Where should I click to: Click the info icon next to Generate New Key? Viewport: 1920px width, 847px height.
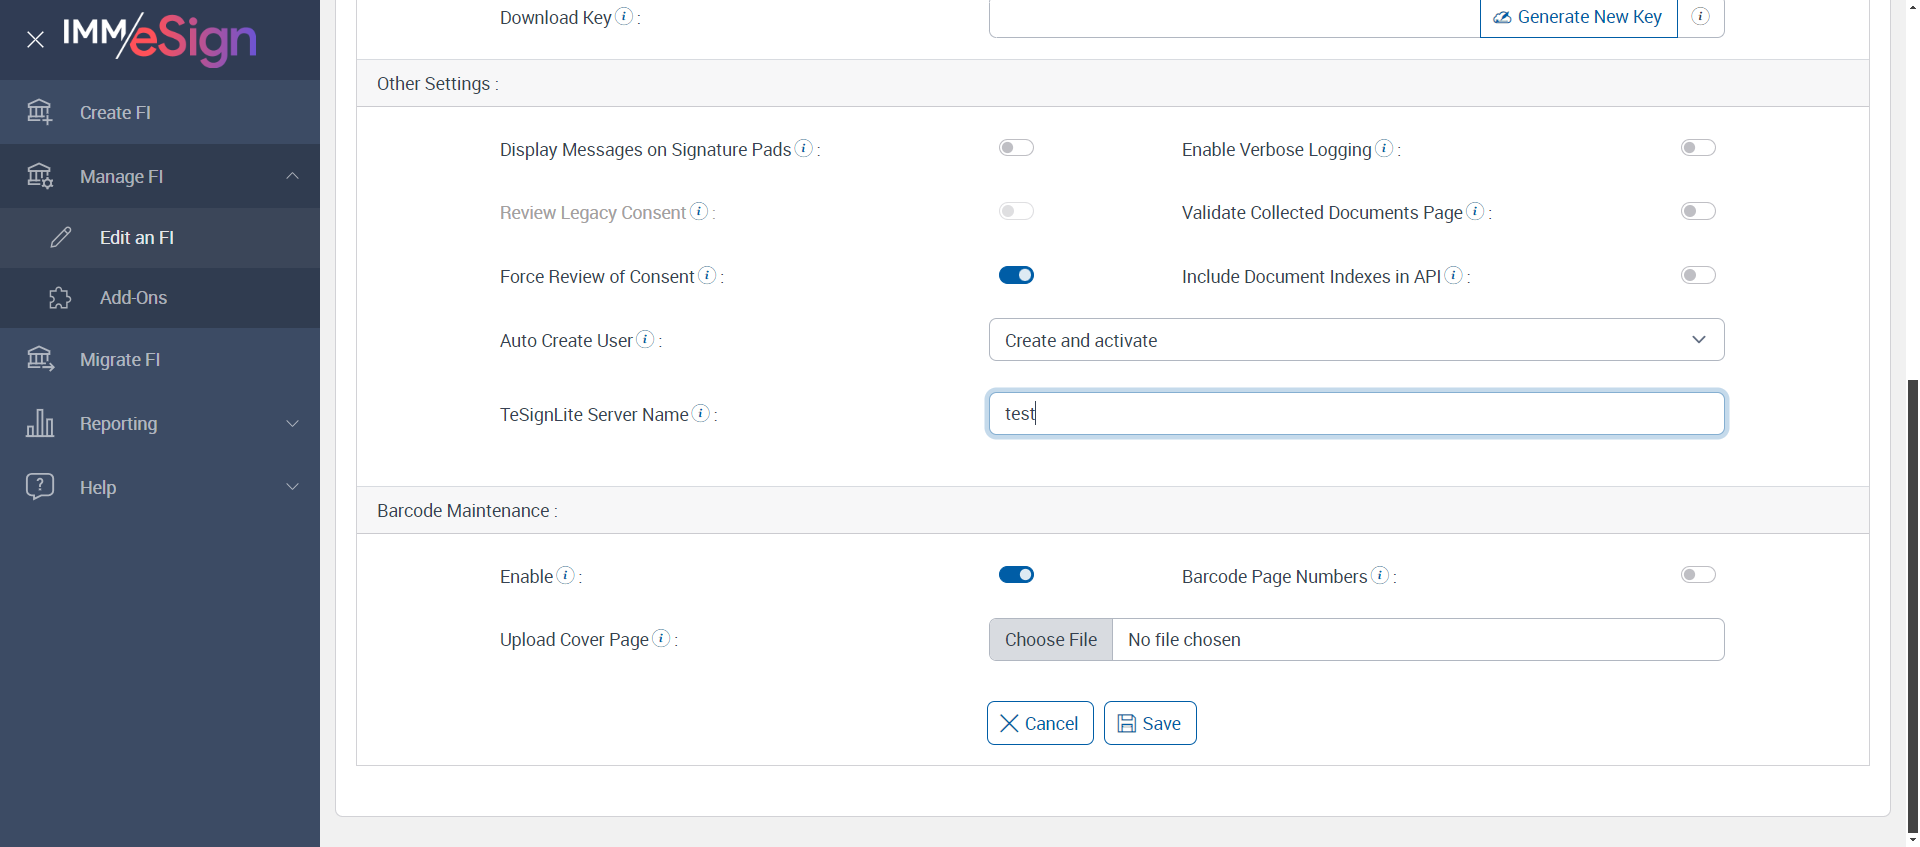[1700, 16]
